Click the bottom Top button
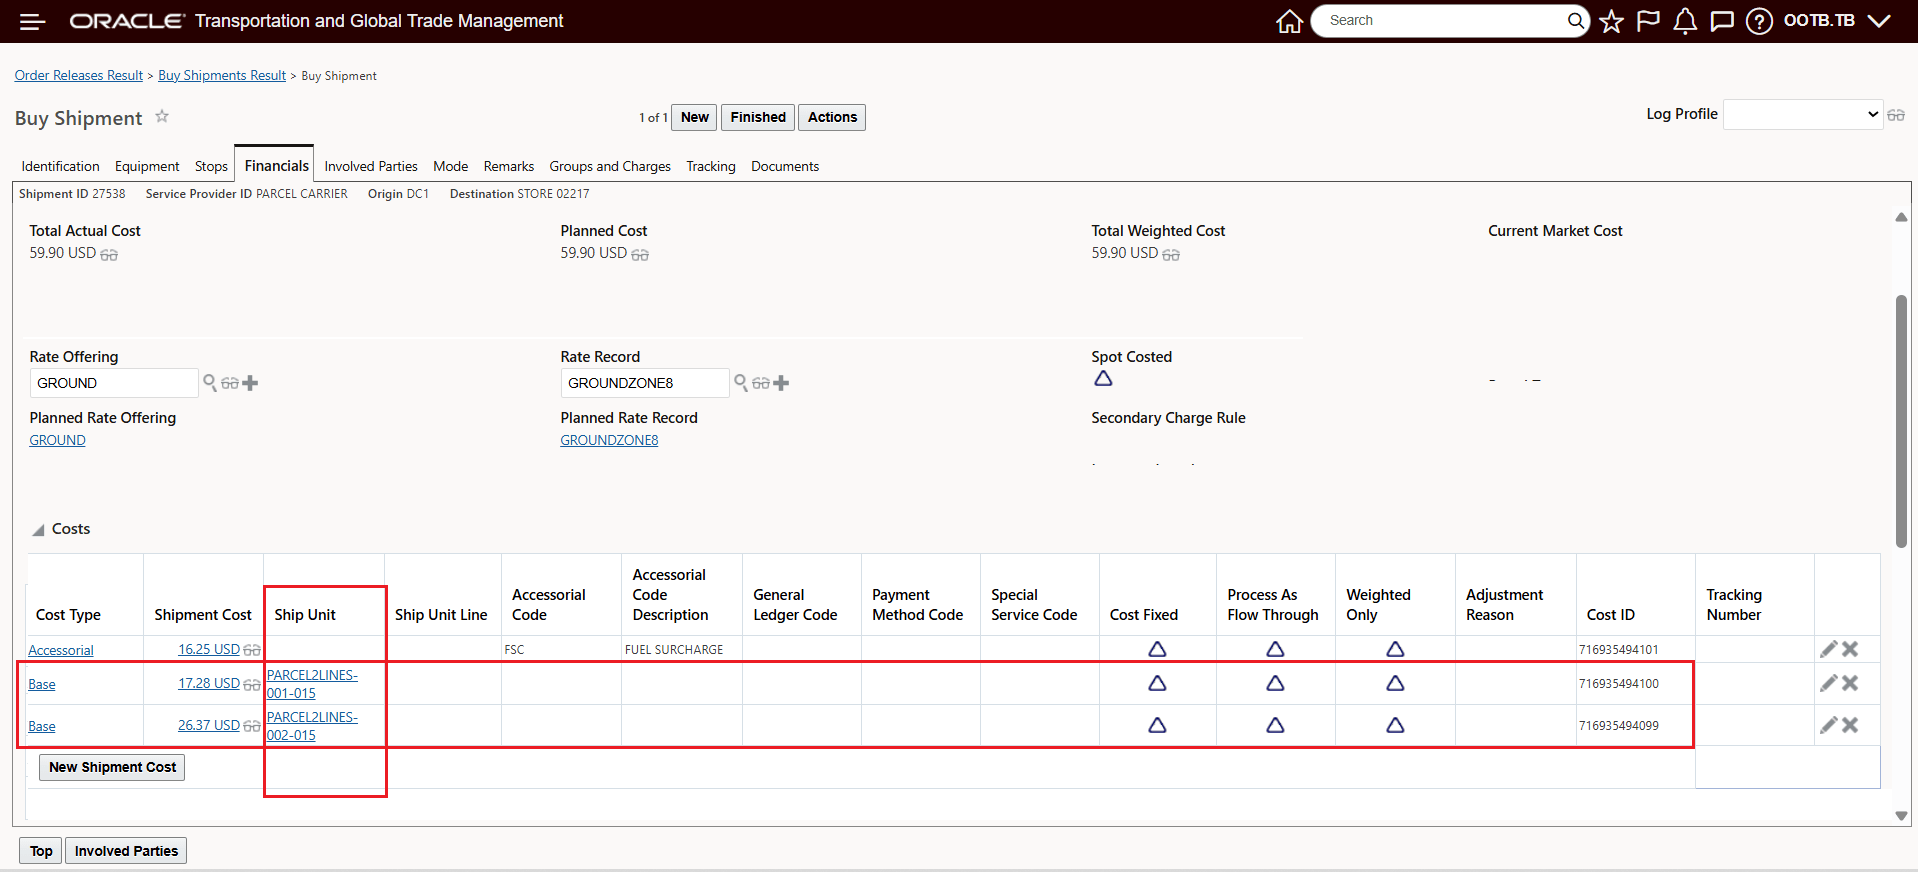This screenshot has width=1918, height=872. (x=41, y=851)
